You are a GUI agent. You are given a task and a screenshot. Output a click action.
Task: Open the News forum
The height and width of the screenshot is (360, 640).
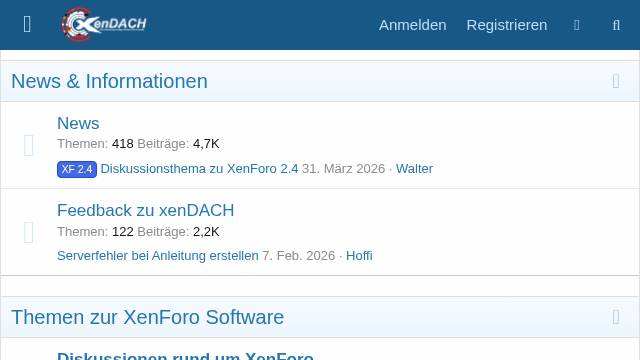tap(78, 123)
